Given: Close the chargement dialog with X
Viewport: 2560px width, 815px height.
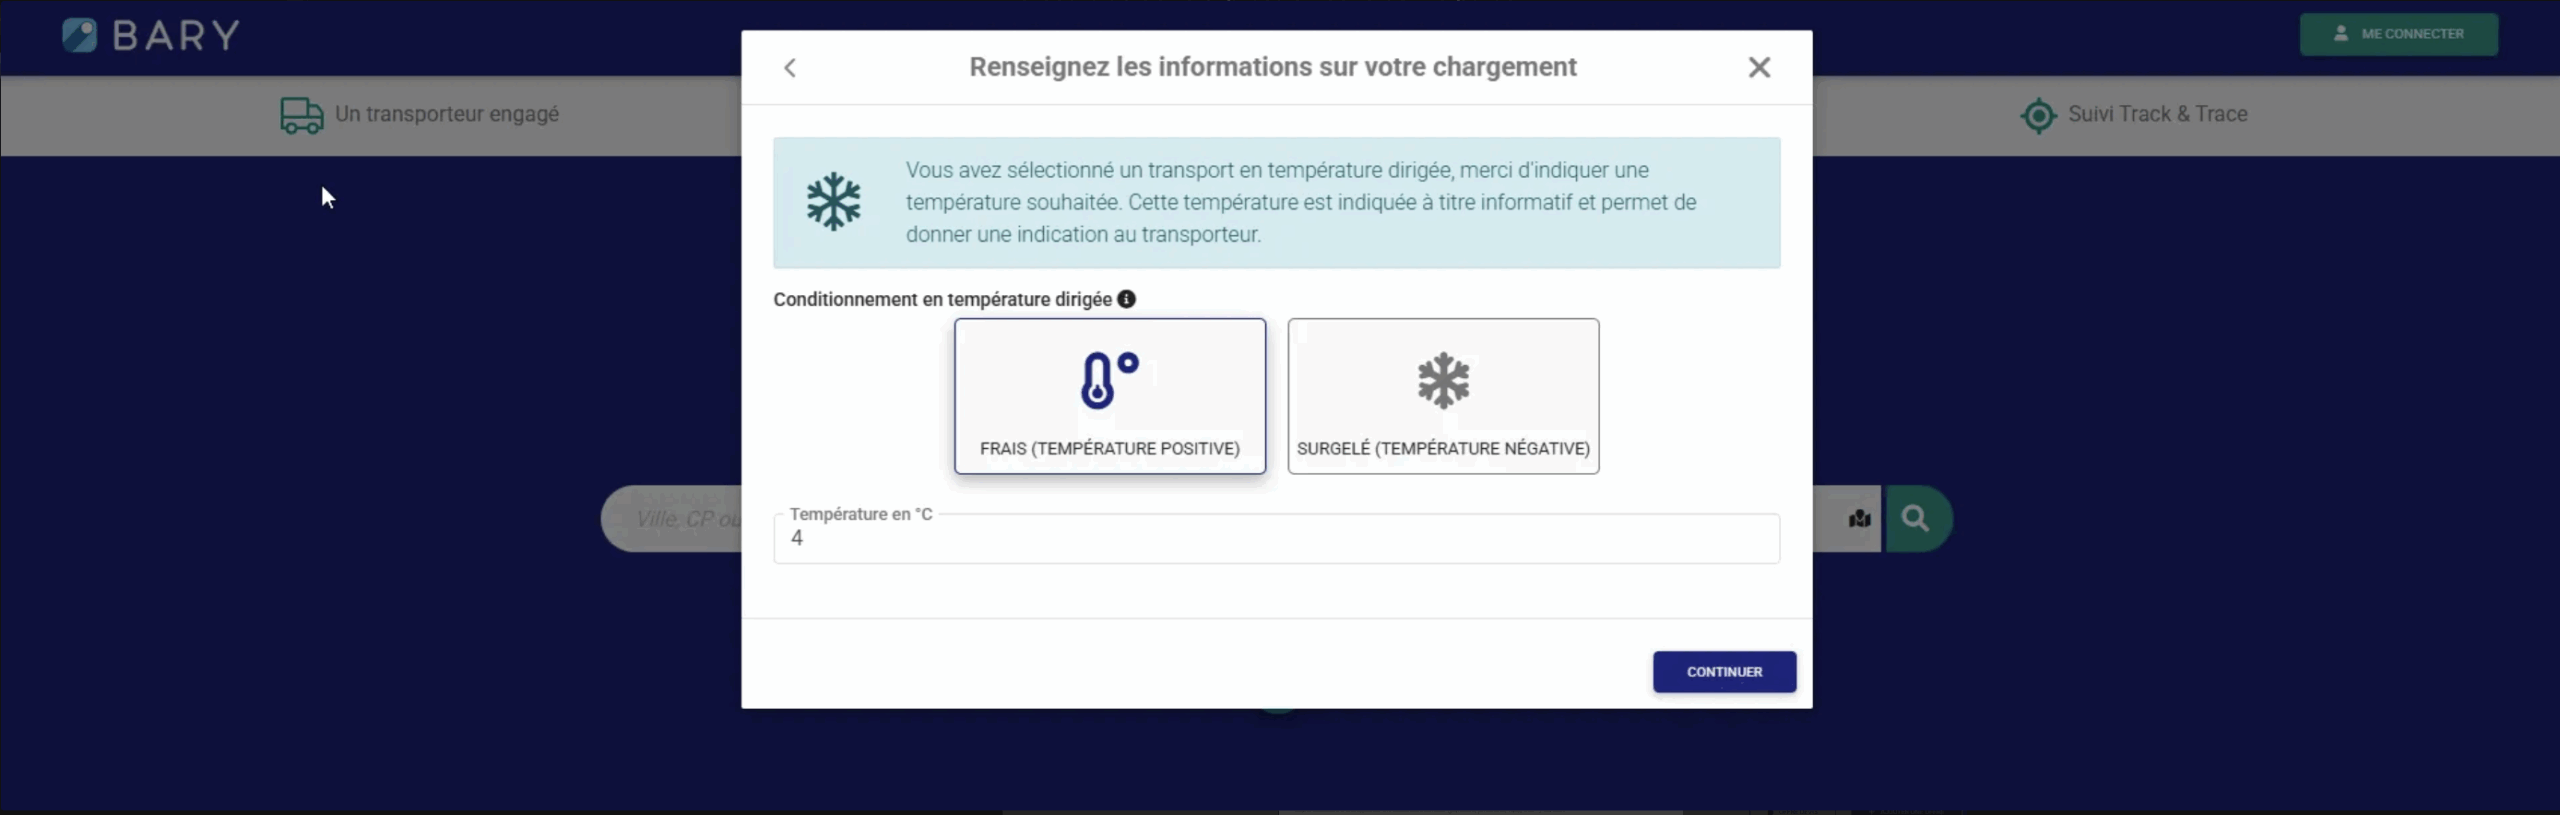Looking at the screenshot, I should [1759, 67].
